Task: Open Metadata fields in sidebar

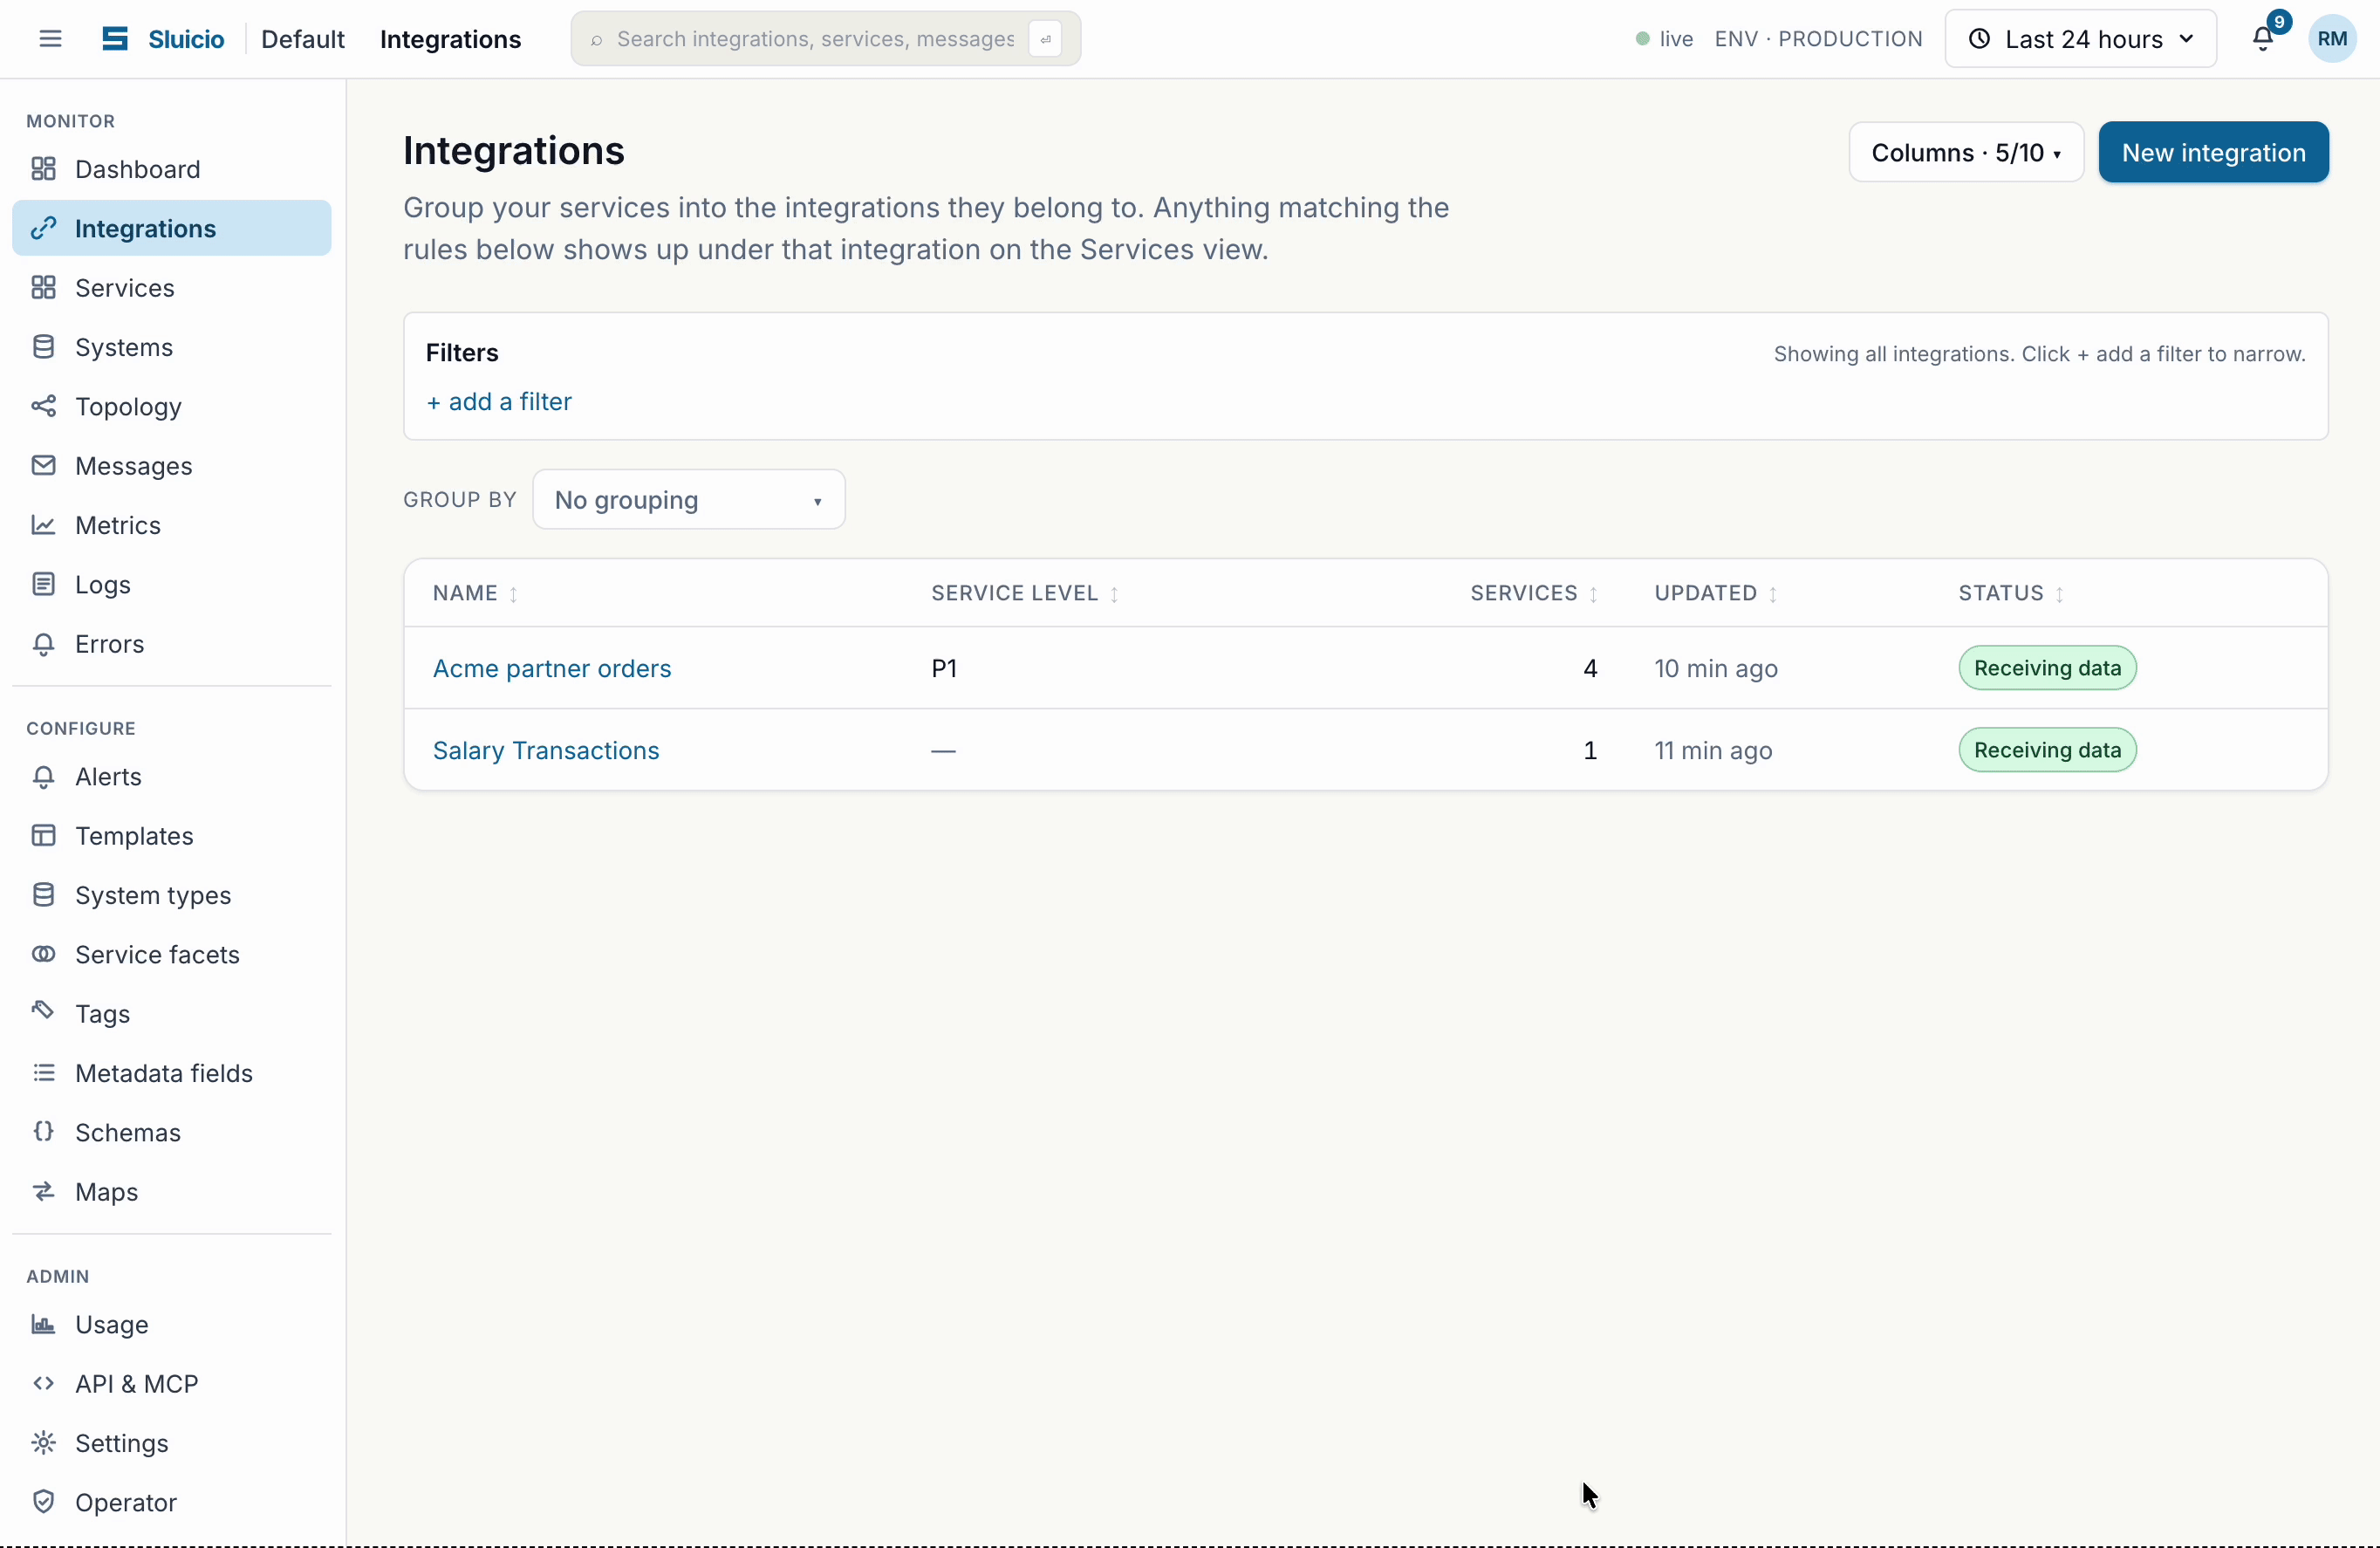Action: (172, 1073)
